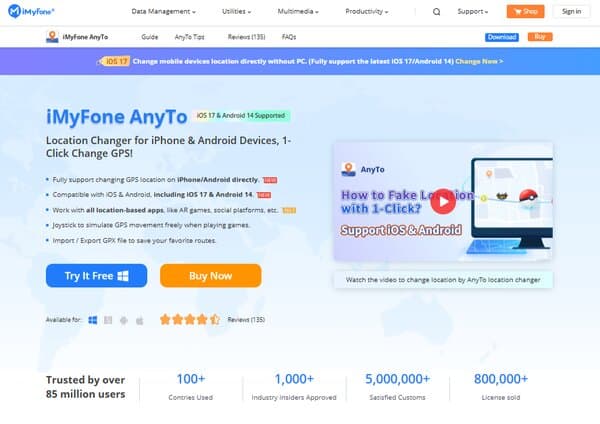Play the How to Fake Location video
This screenshot has height=424, width=600.
[443, 201]
